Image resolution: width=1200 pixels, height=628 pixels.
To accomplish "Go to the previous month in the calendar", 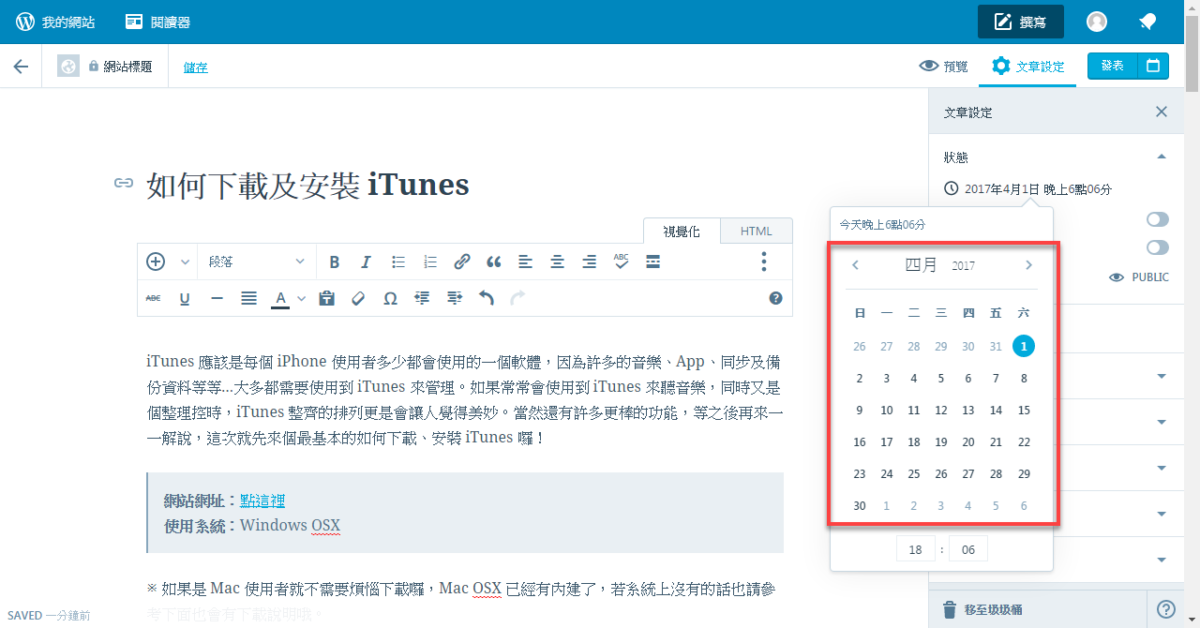I will pos(856,265).
